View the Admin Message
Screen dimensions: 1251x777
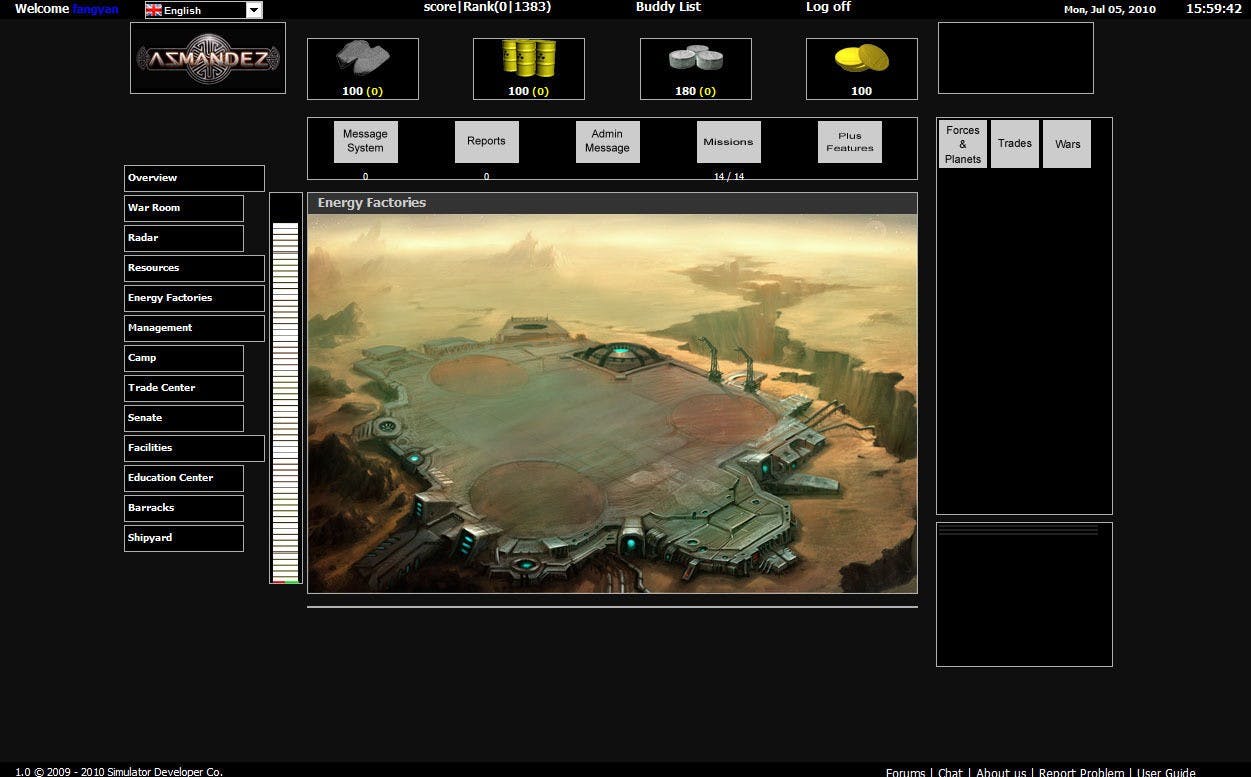pyautogui.click(x=607, y=141)
